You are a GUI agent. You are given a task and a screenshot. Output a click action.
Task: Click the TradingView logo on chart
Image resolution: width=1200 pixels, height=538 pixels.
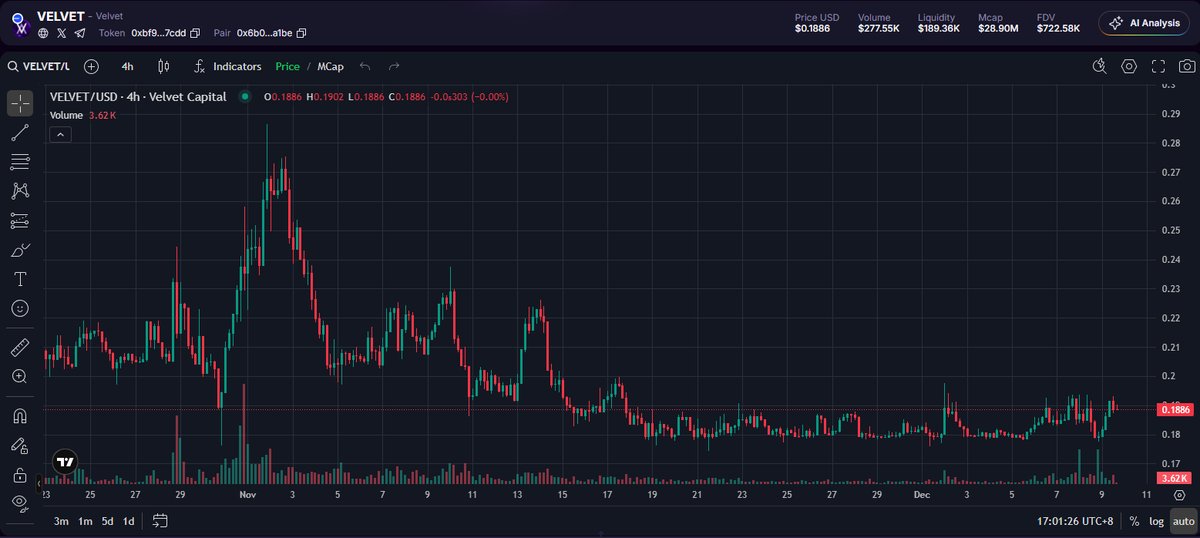(64, 463)
